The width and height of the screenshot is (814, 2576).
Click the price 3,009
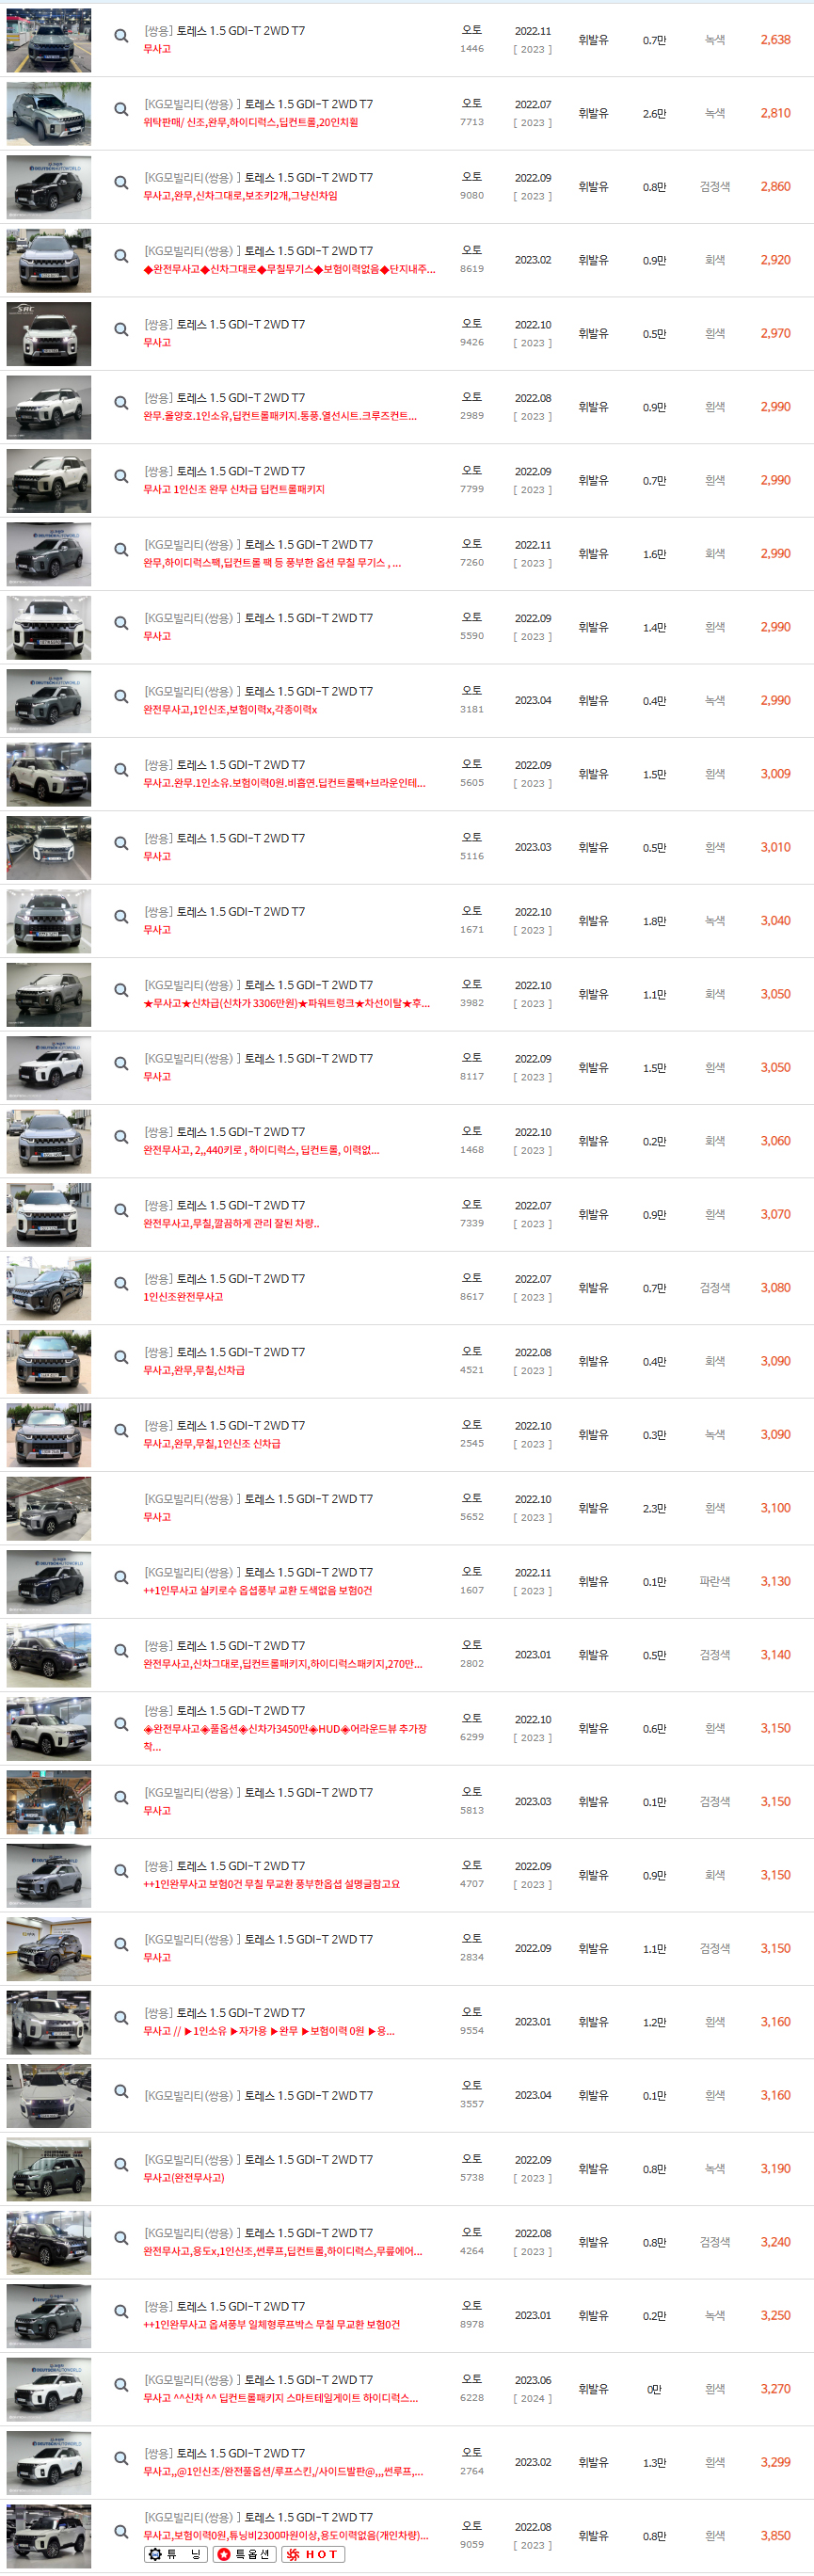775,774
